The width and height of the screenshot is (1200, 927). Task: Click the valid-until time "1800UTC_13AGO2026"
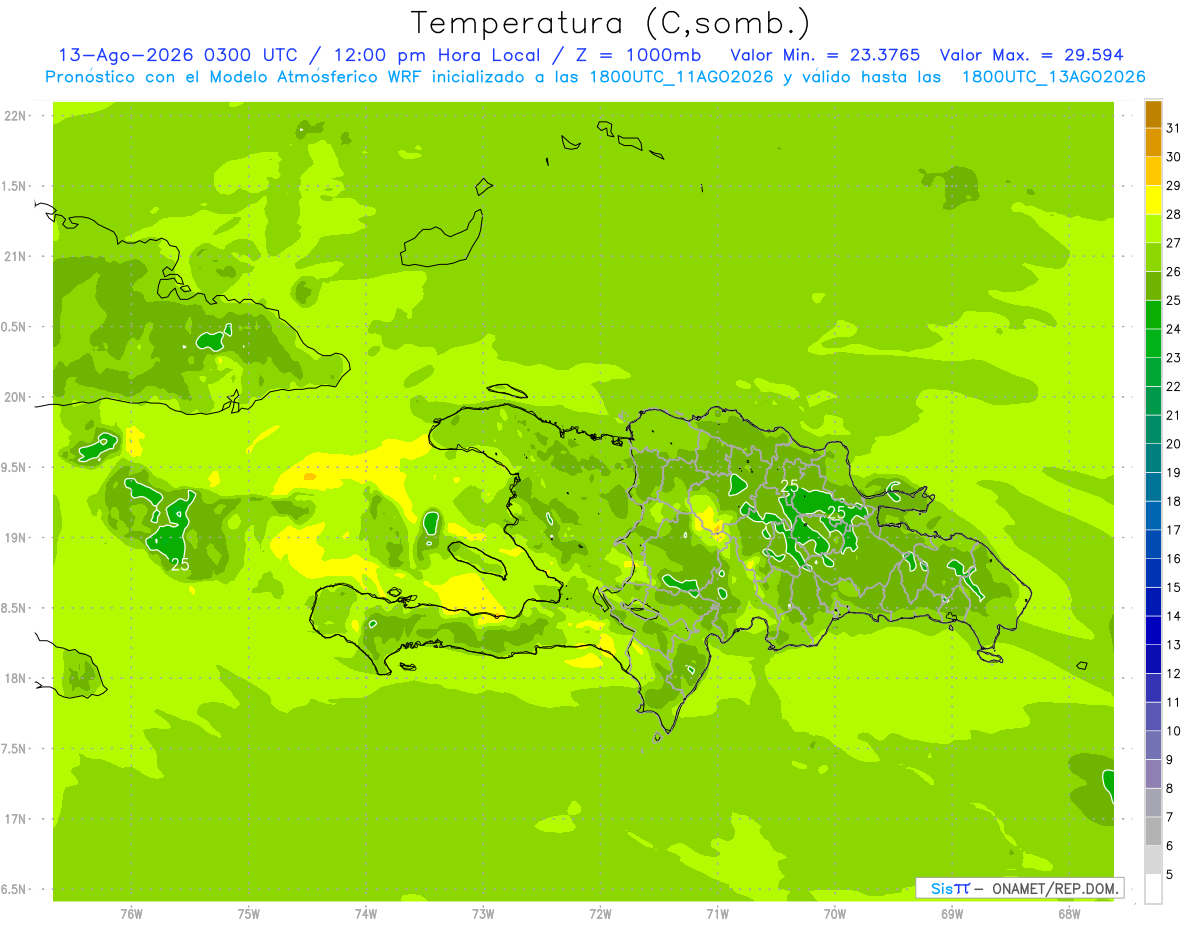coord(1053,77)
